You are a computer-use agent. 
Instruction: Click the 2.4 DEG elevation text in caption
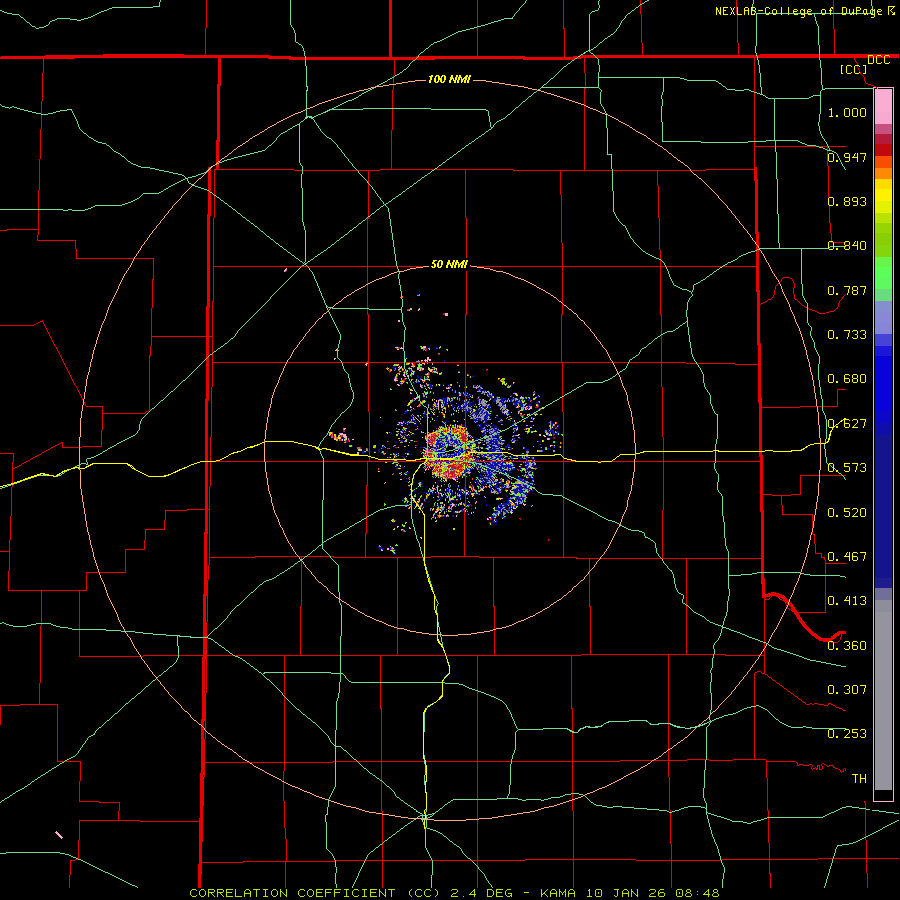click(x=481, y=893)
